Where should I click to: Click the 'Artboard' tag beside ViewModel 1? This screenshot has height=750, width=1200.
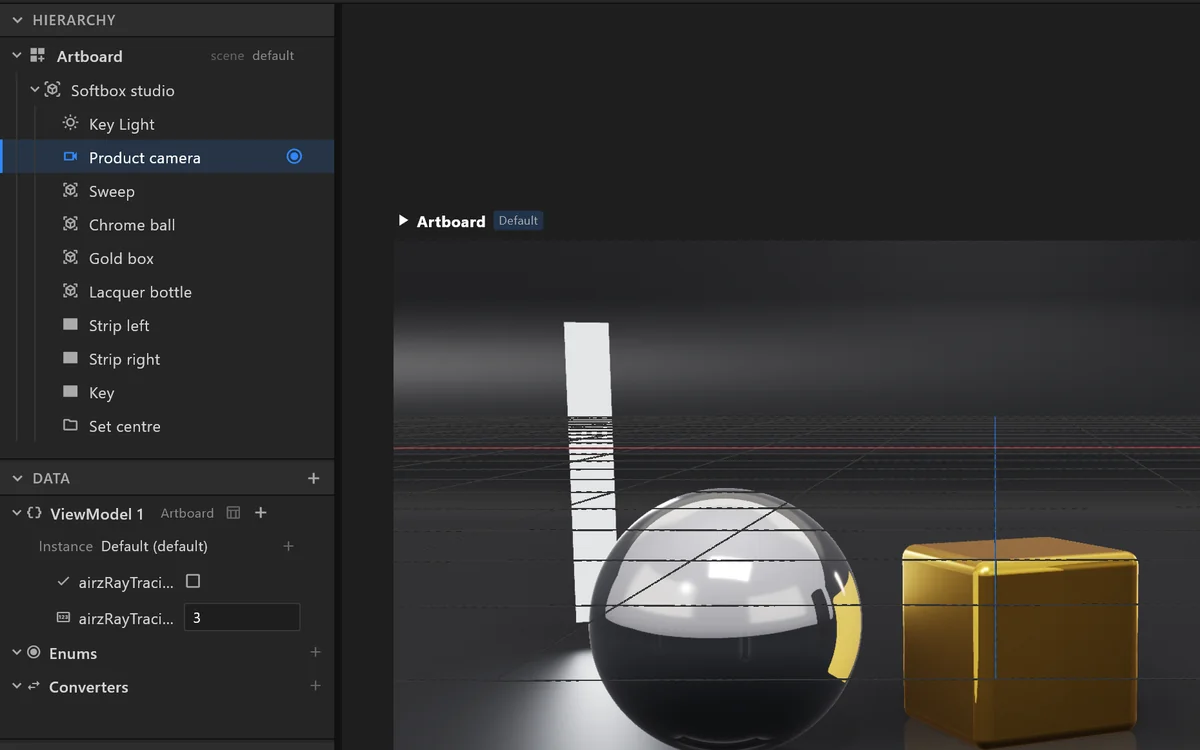click(187, 513)
